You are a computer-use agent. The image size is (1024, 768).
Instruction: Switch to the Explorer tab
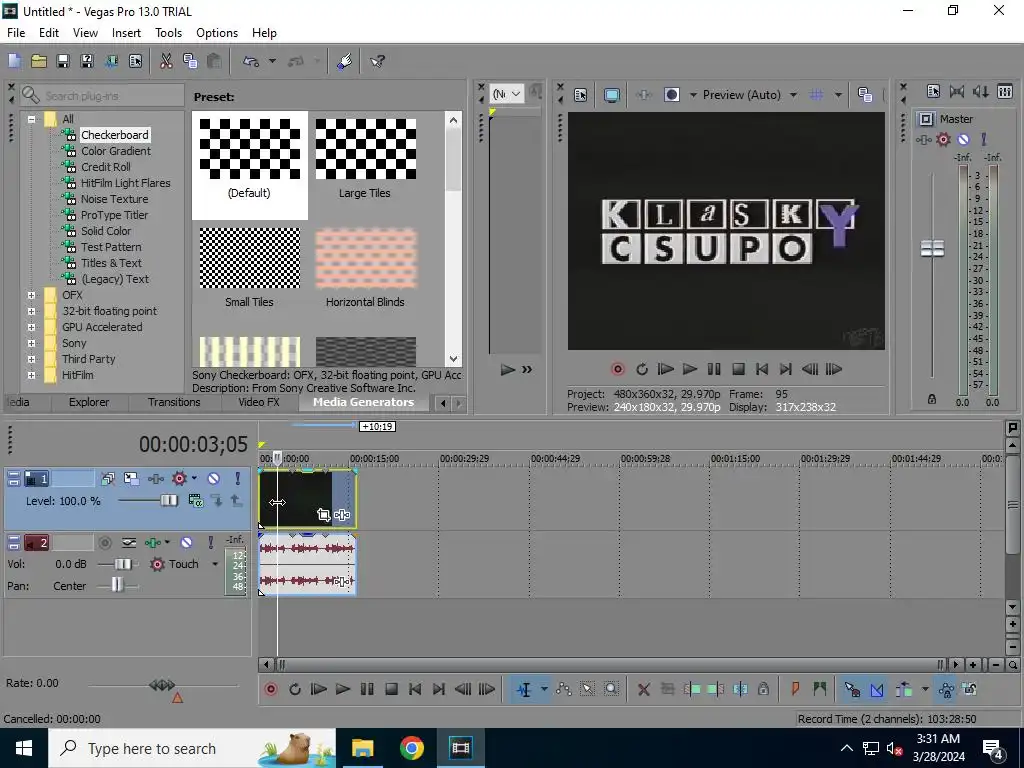pyautogui.click(x=89, y=402)
